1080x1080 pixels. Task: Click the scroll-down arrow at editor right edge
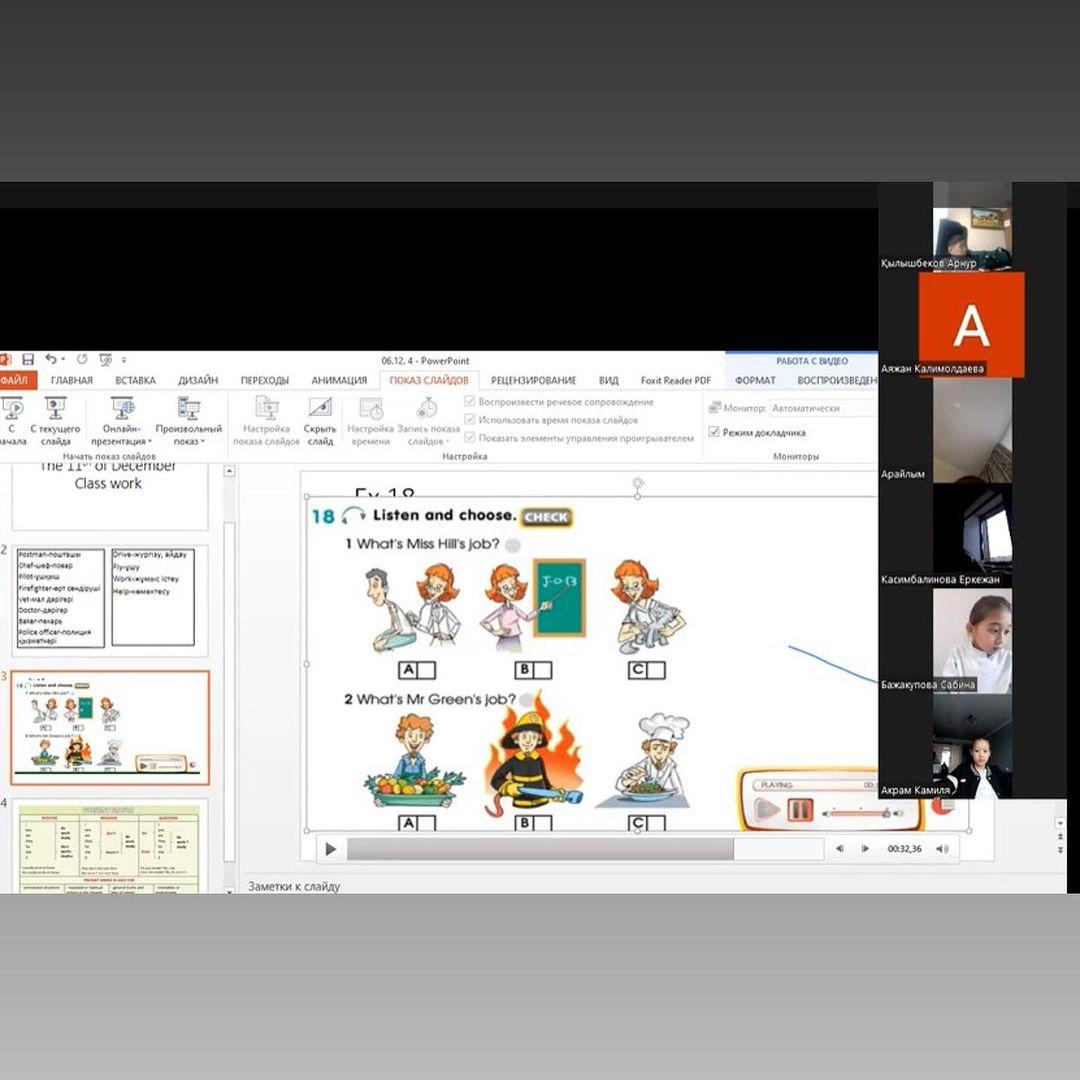[1061, 822]
